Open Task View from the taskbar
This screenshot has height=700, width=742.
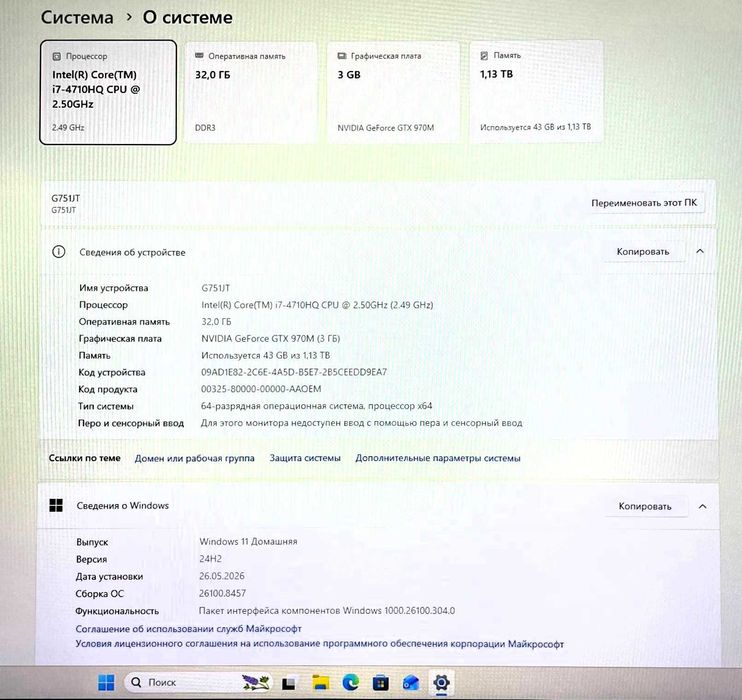coord(288,683)
